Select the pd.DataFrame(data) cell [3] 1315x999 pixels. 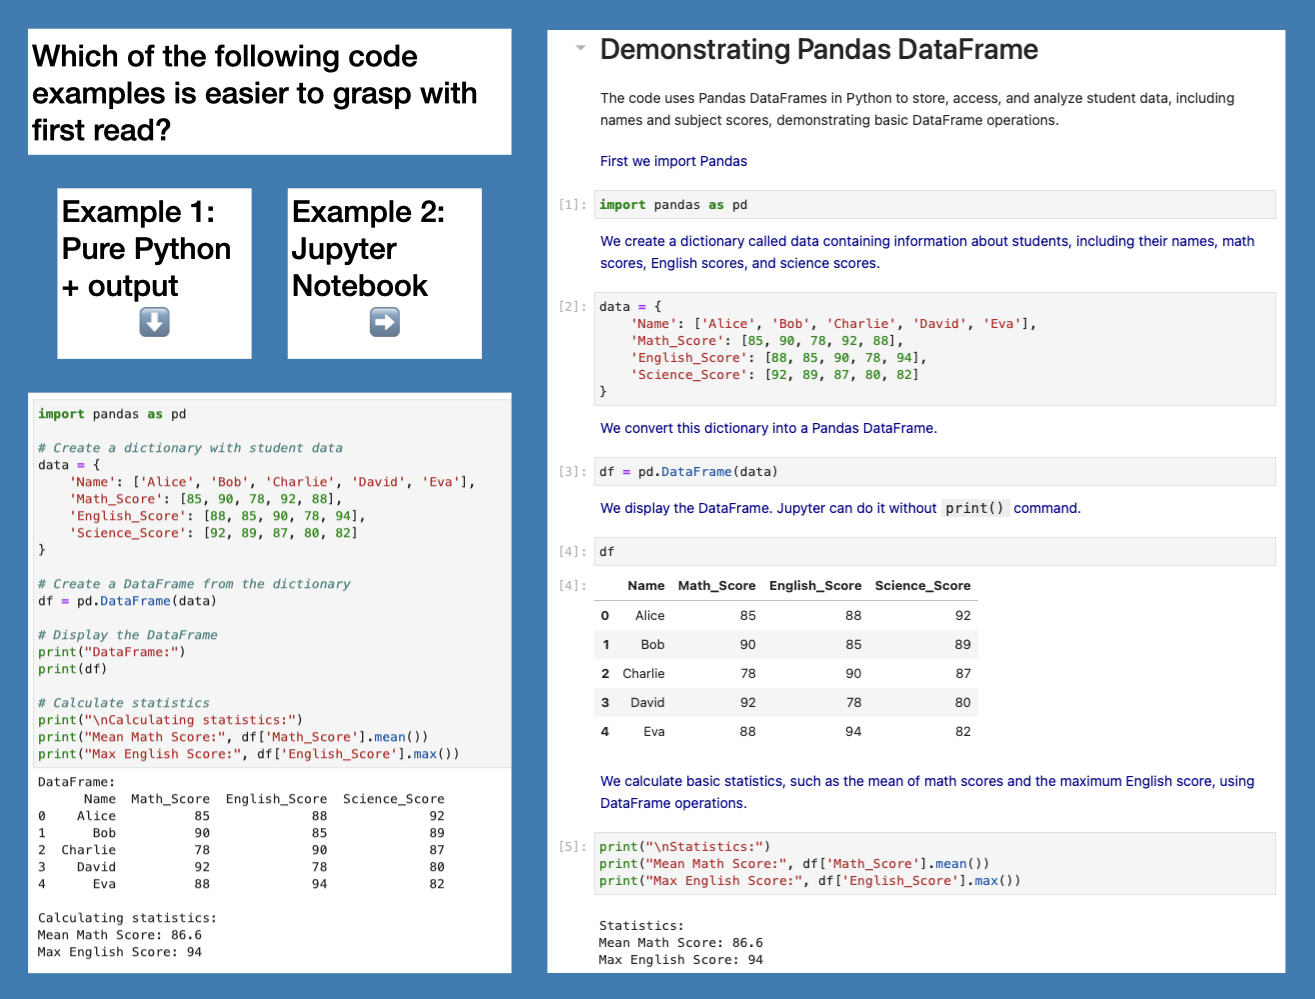(935, 471)
